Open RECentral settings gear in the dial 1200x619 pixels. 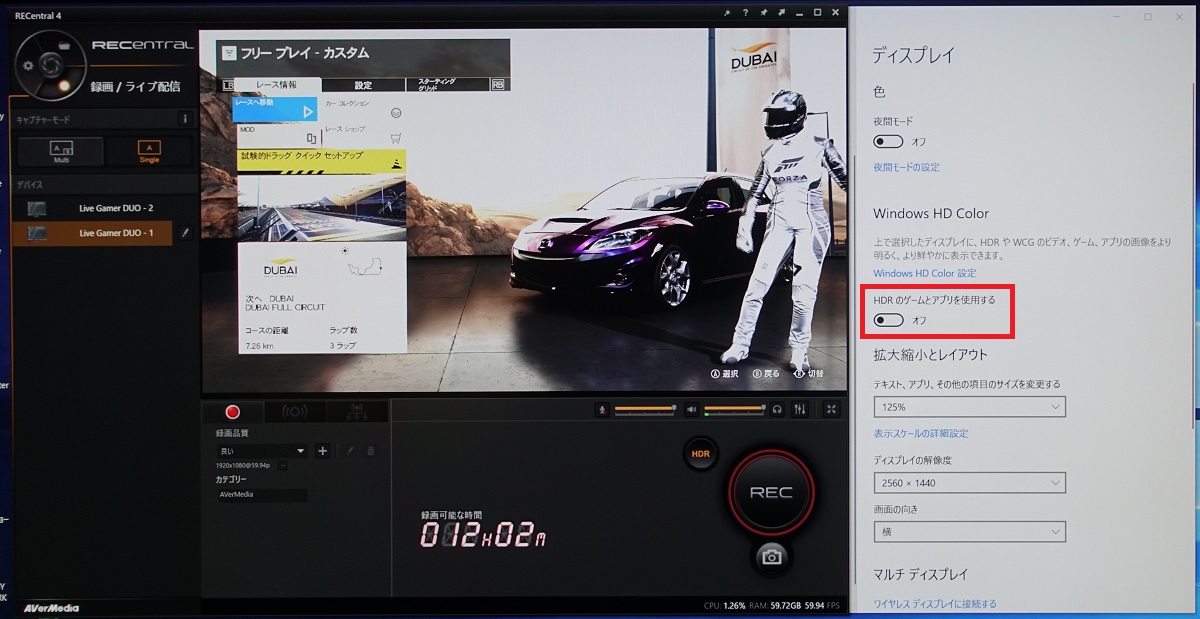tap(28, 65)
